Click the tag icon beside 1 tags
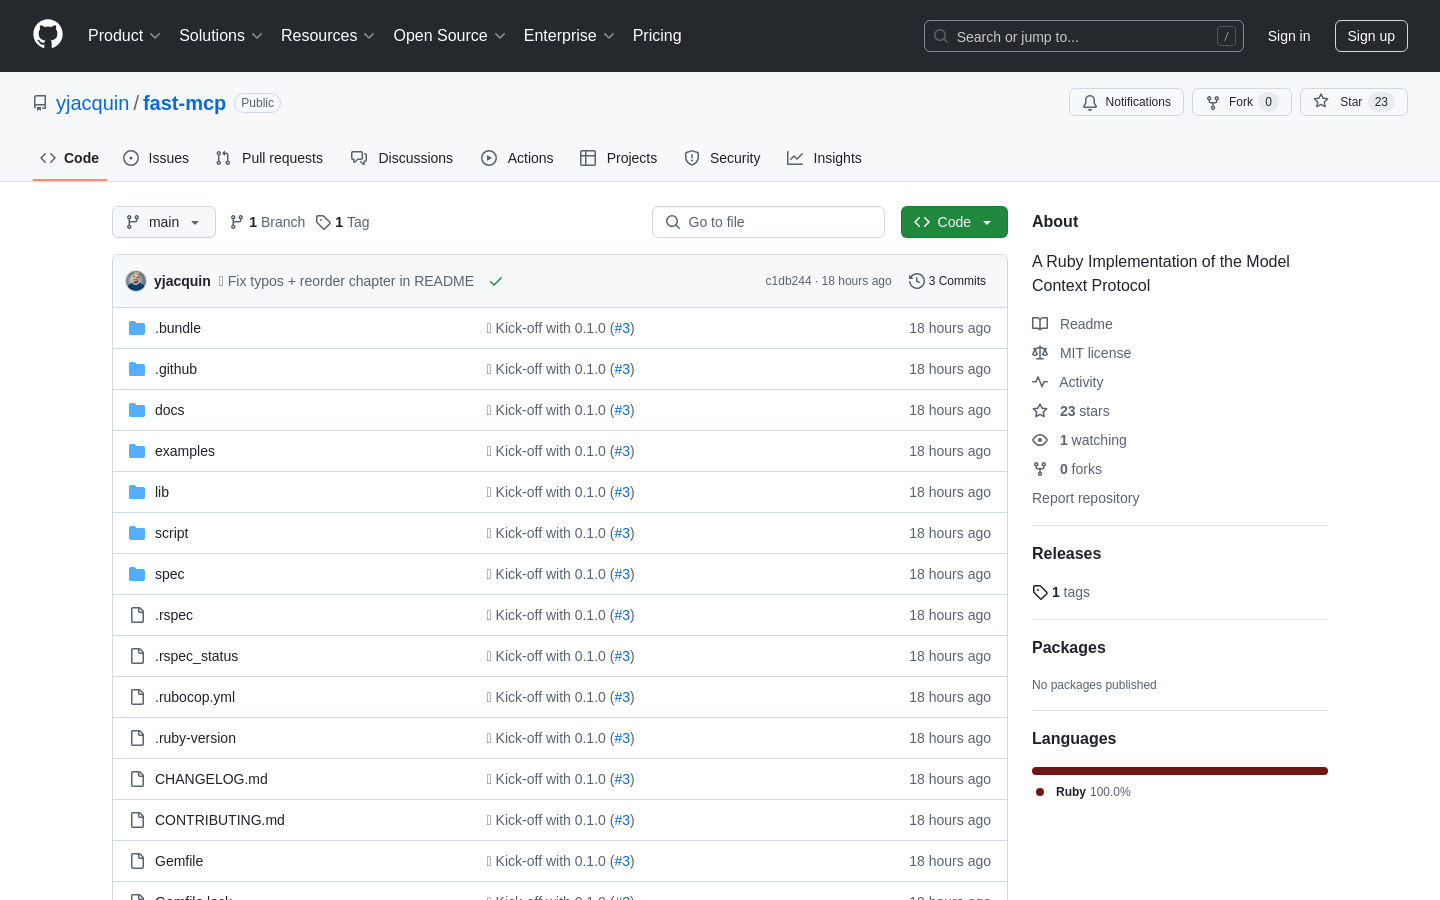Screen dimensions: 1440x900 (1040, 592)
